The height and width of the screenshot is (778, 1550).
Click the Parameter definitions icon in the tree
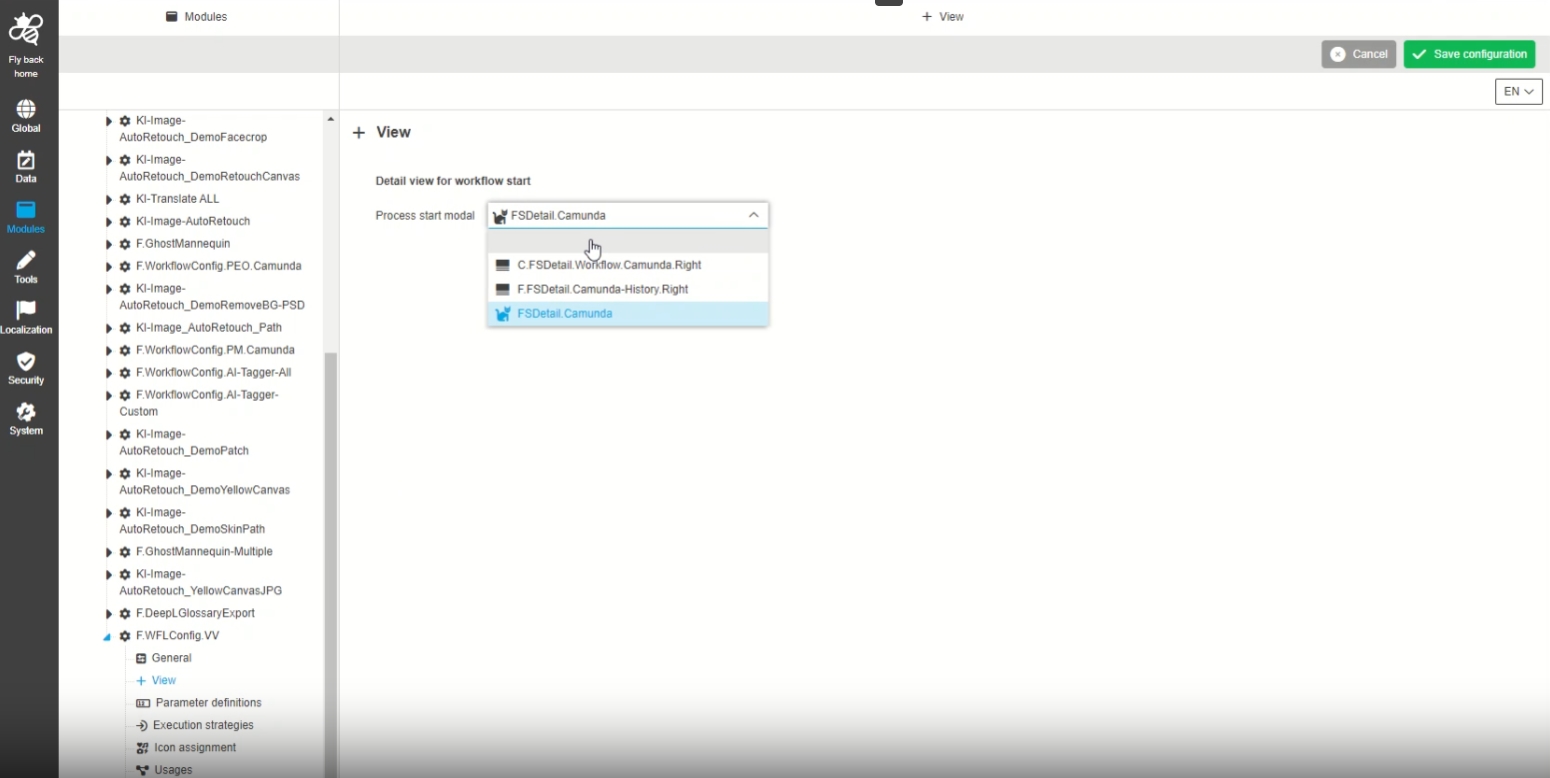pyautogui.click(x=143, y=703)
